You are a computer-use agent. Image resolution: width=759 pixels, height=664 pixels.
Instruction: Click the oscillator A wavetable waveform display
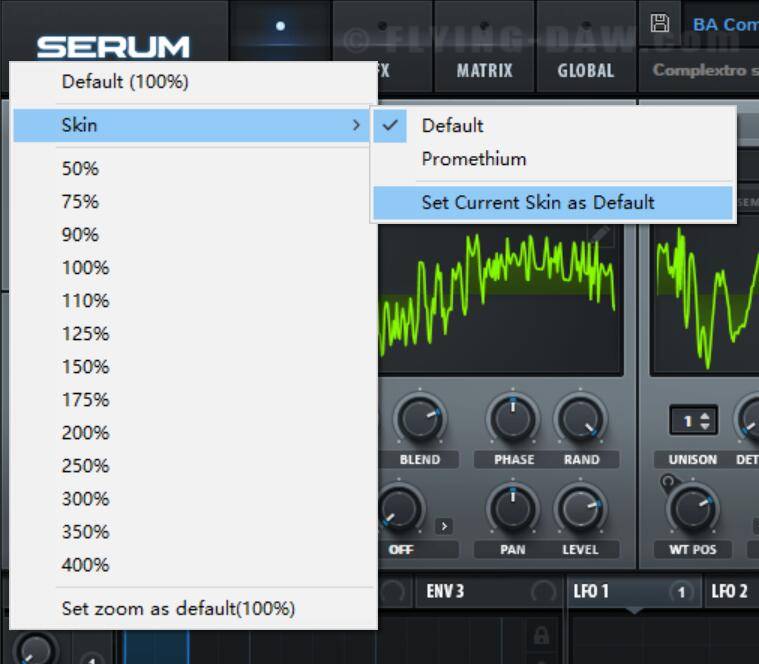(501, 300)
